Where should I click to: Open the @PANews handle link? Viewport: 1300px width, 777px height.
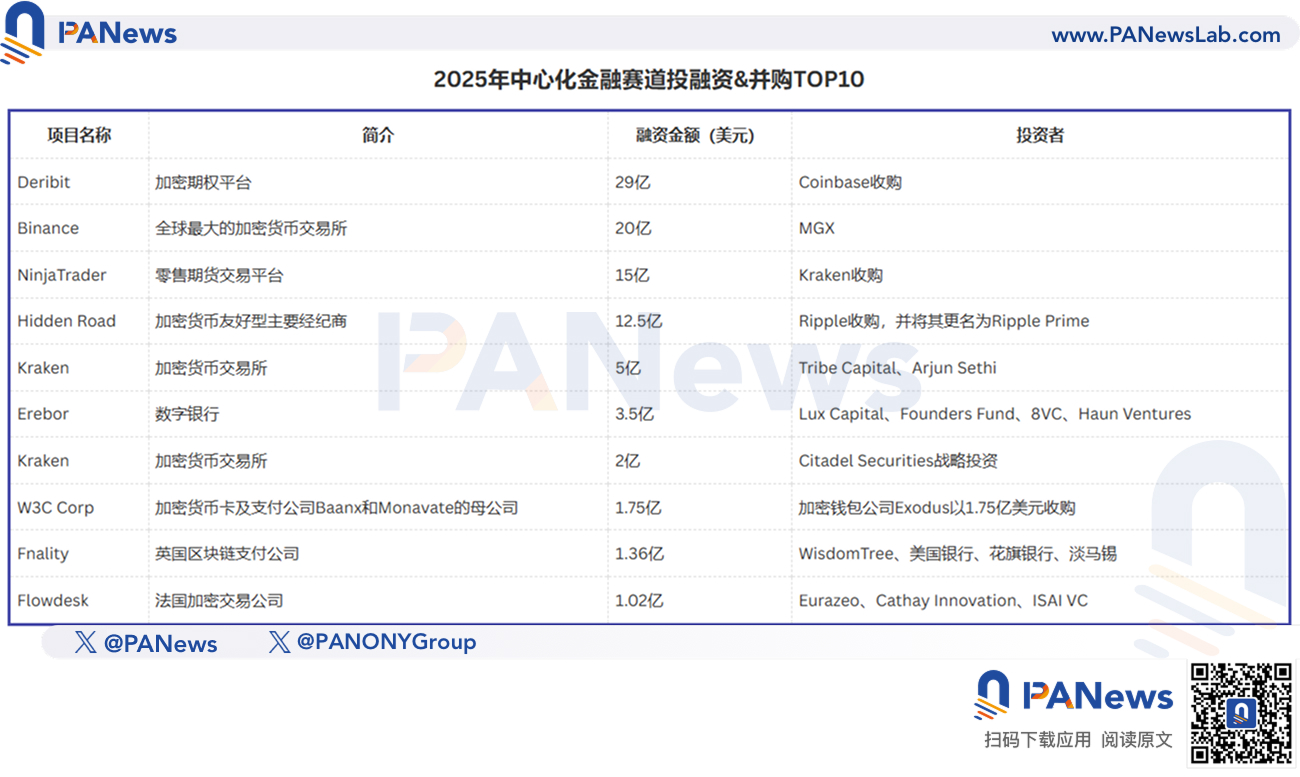point(160,643)
